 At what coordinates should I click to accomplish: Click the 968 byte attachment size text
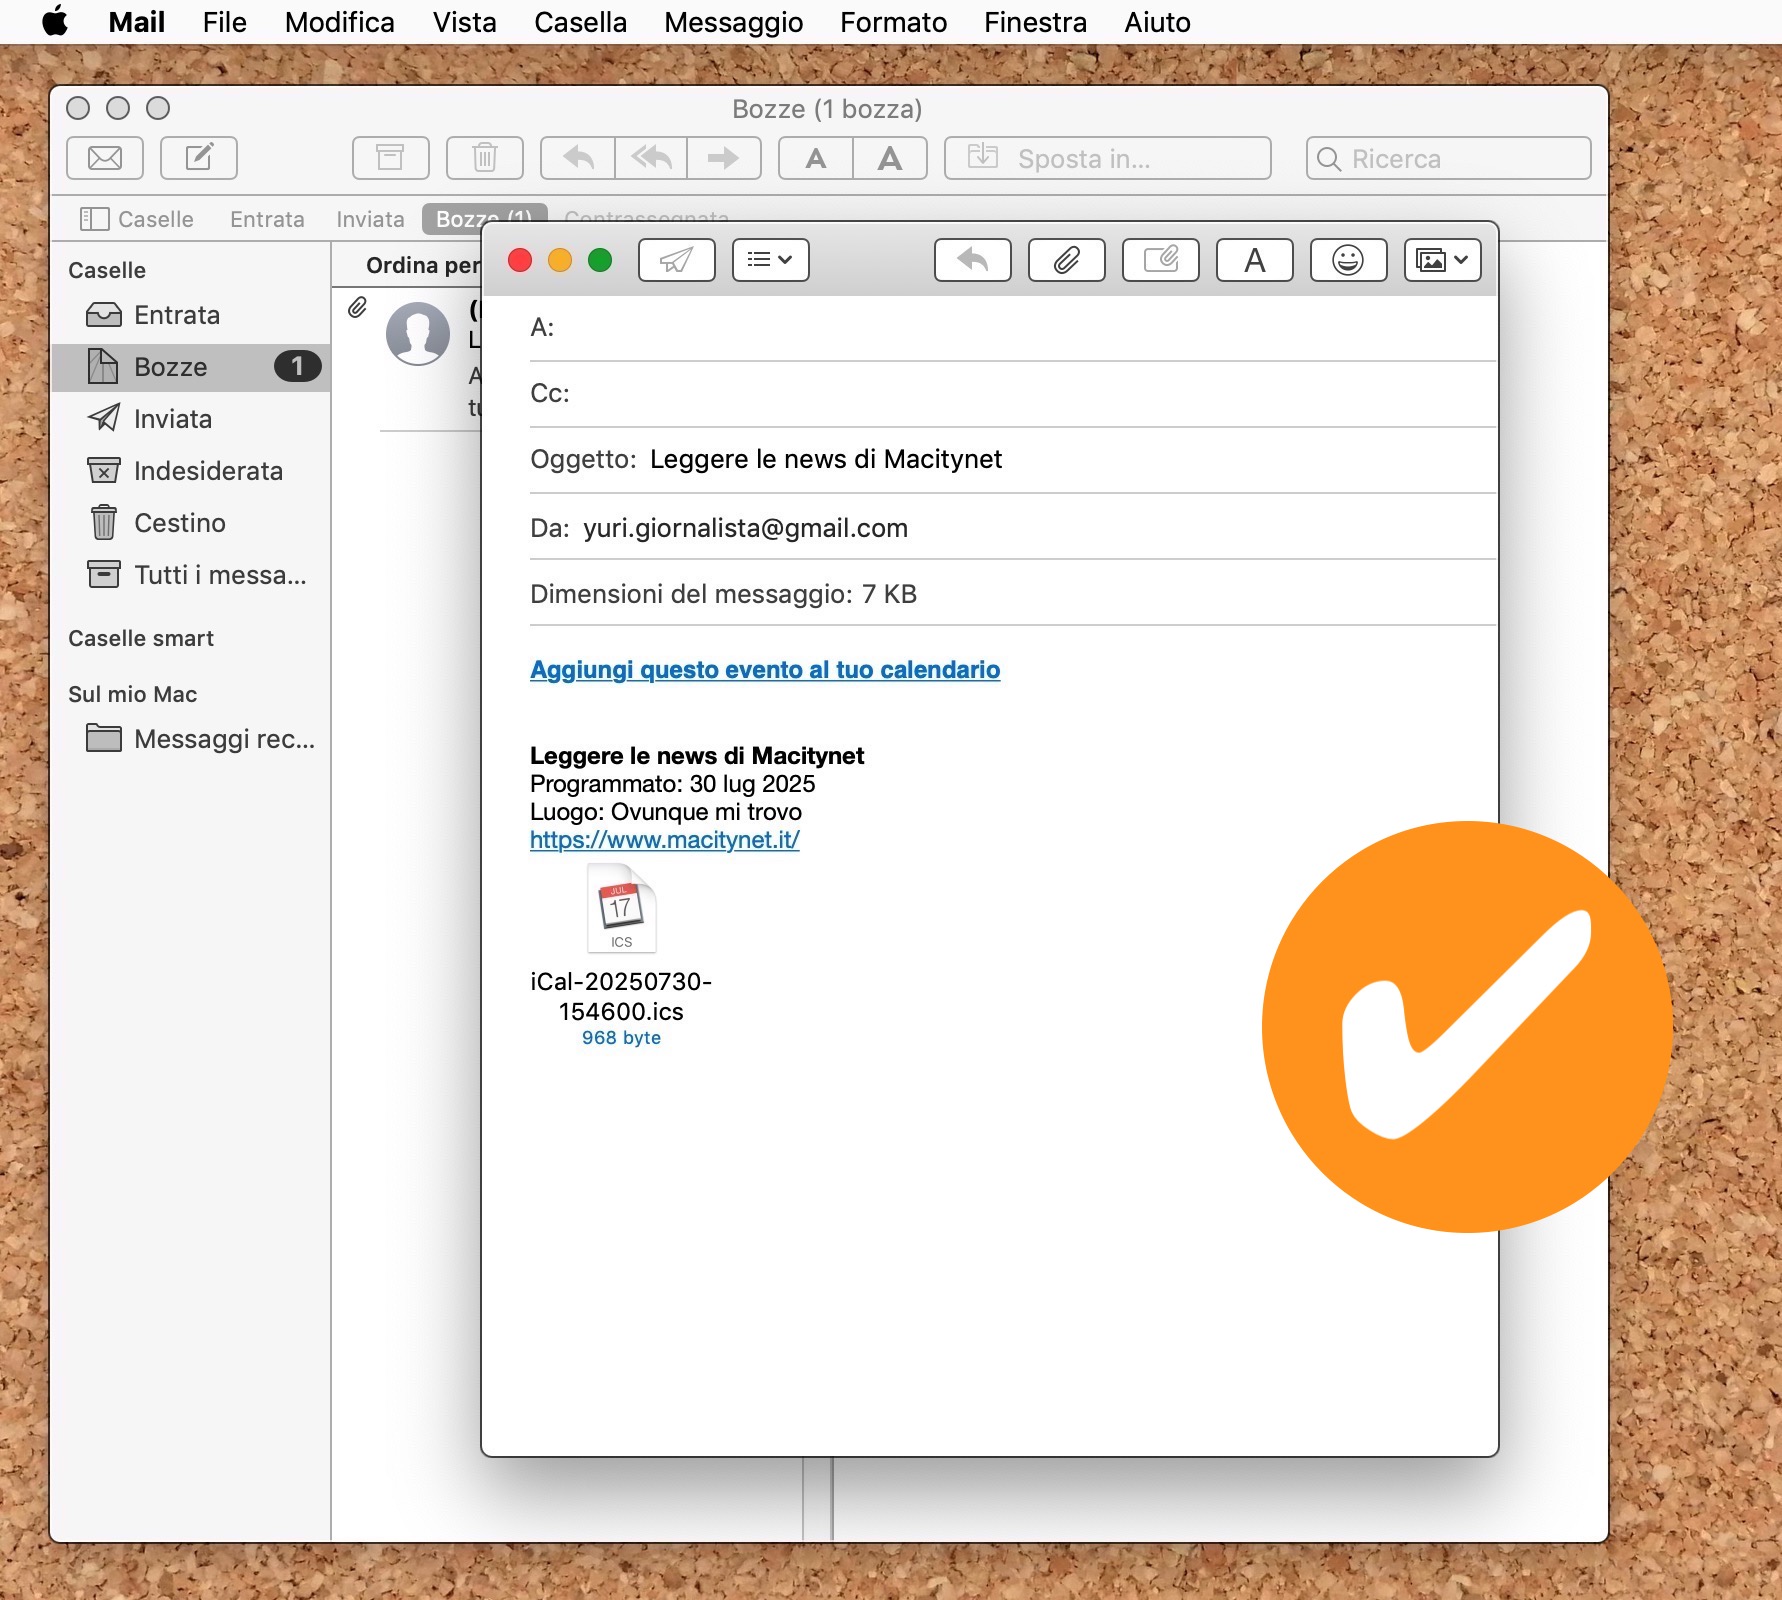click(x=621, y=1038)
